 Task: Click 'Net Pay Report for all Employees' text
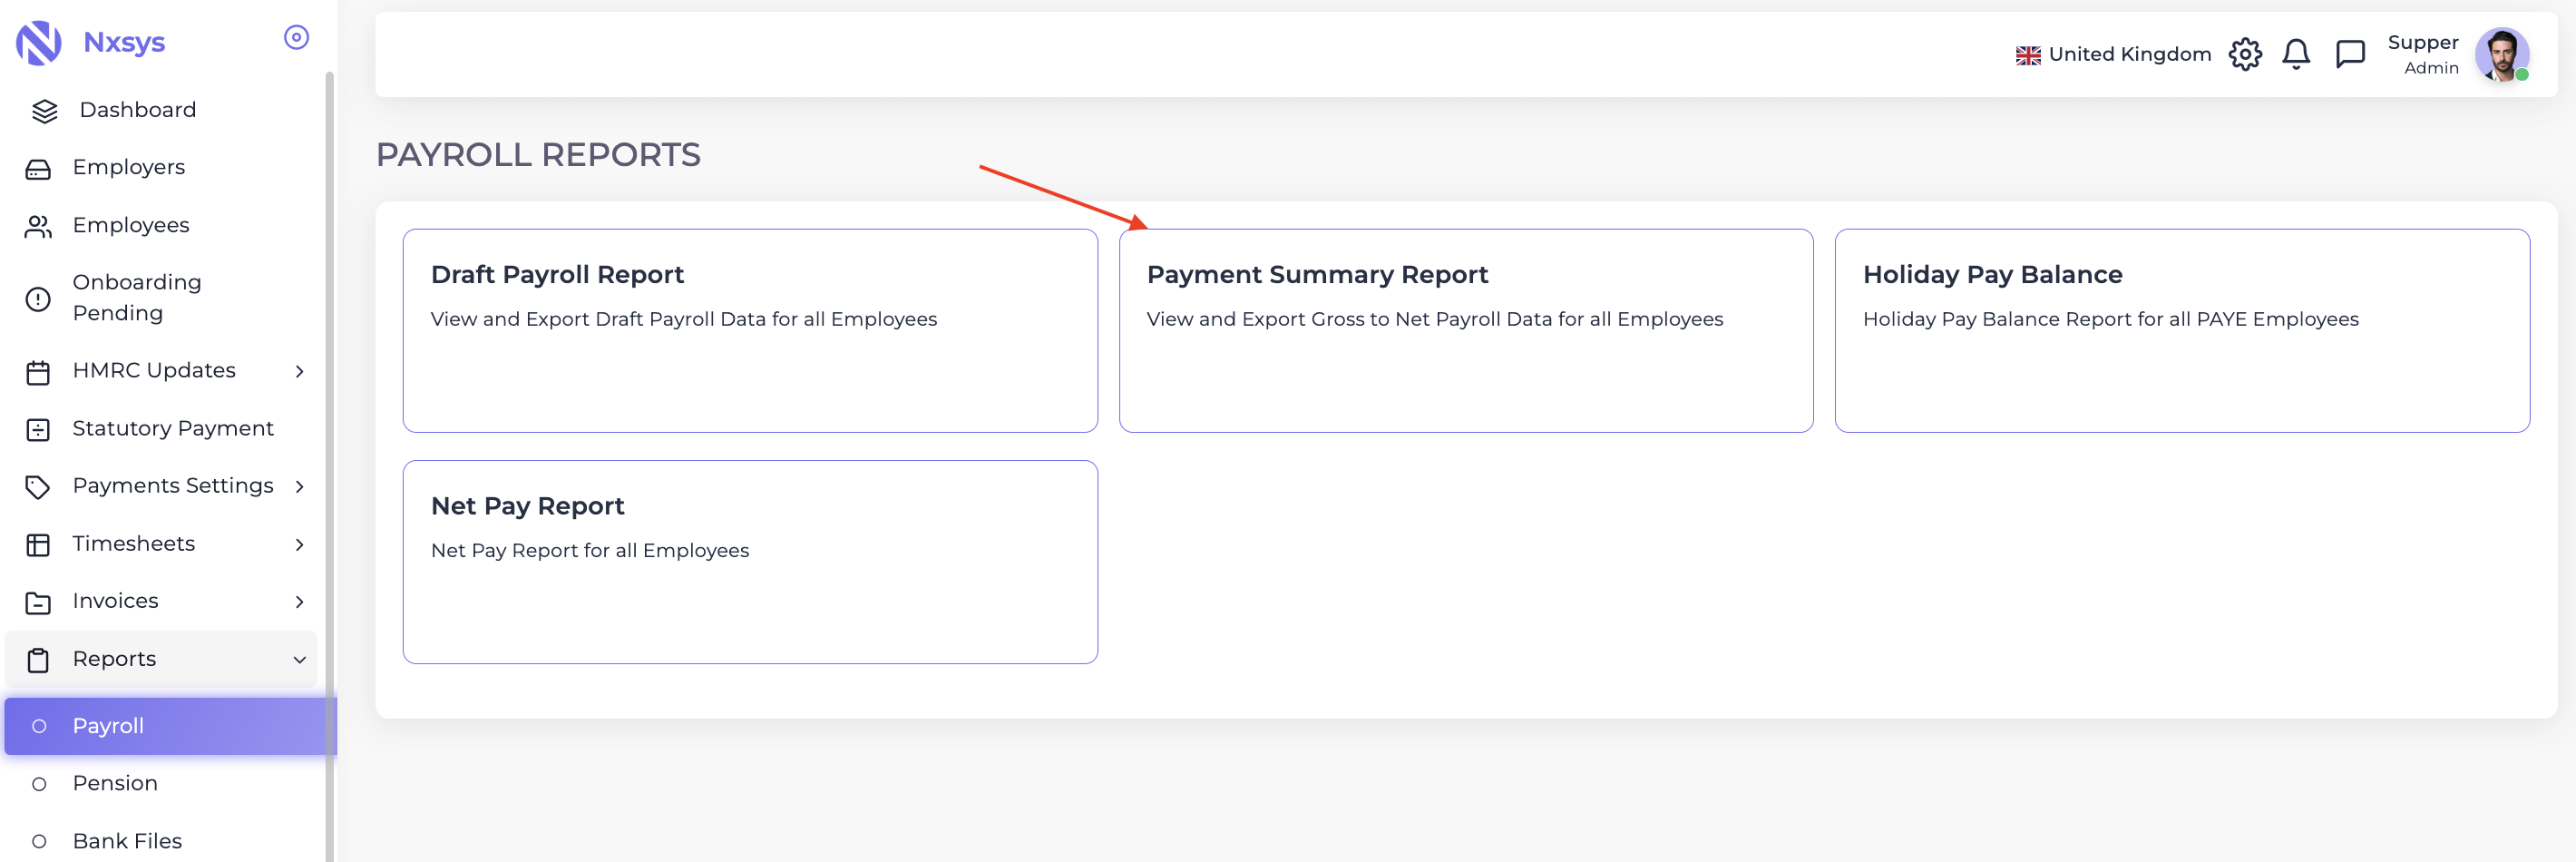pyautogui.click(x=590, y=551)
